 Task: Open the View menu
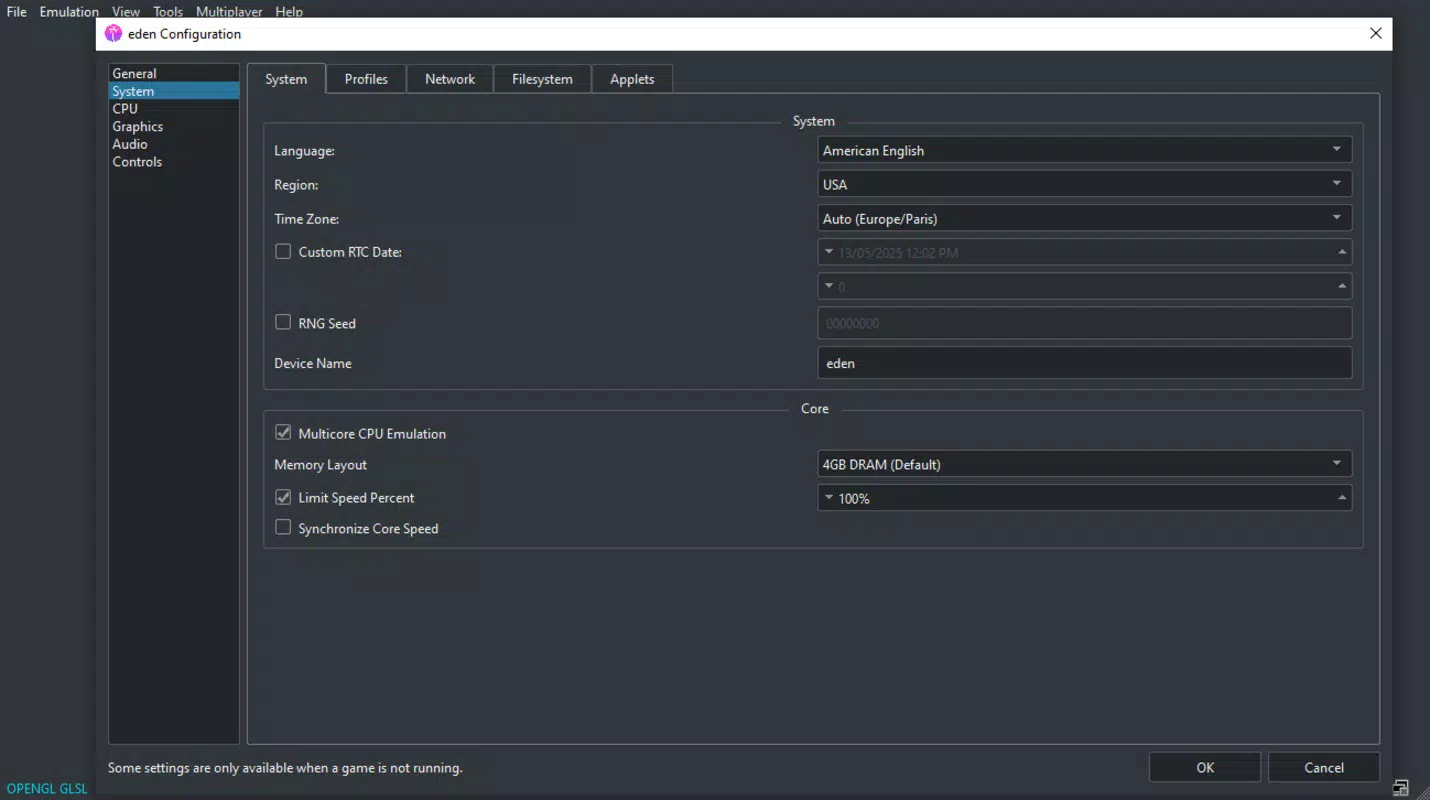[126, 11]
